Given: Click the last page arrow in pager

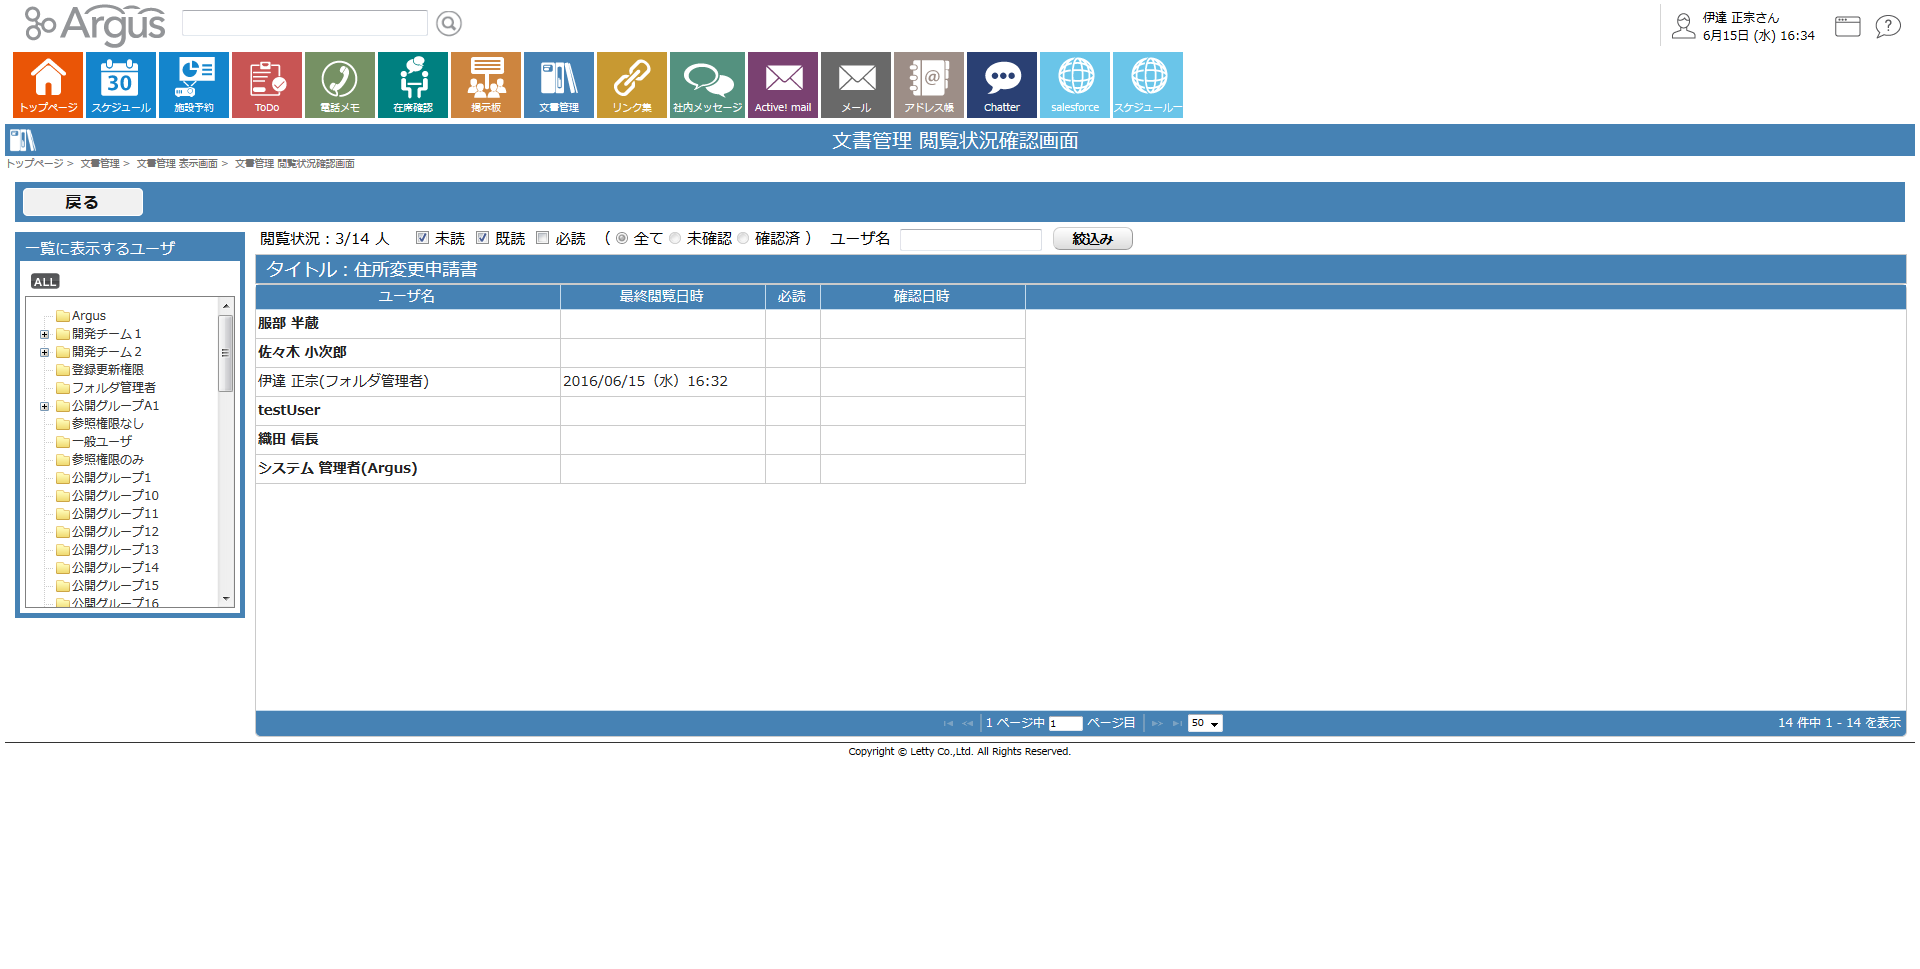Looking at the screenshot, I should click(x=1177, y=723).
